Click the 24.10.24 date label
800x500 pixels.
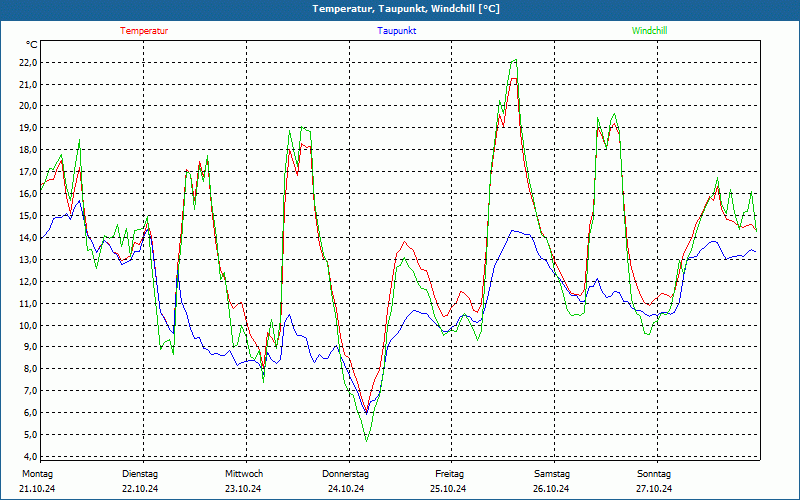click(346, 489)
